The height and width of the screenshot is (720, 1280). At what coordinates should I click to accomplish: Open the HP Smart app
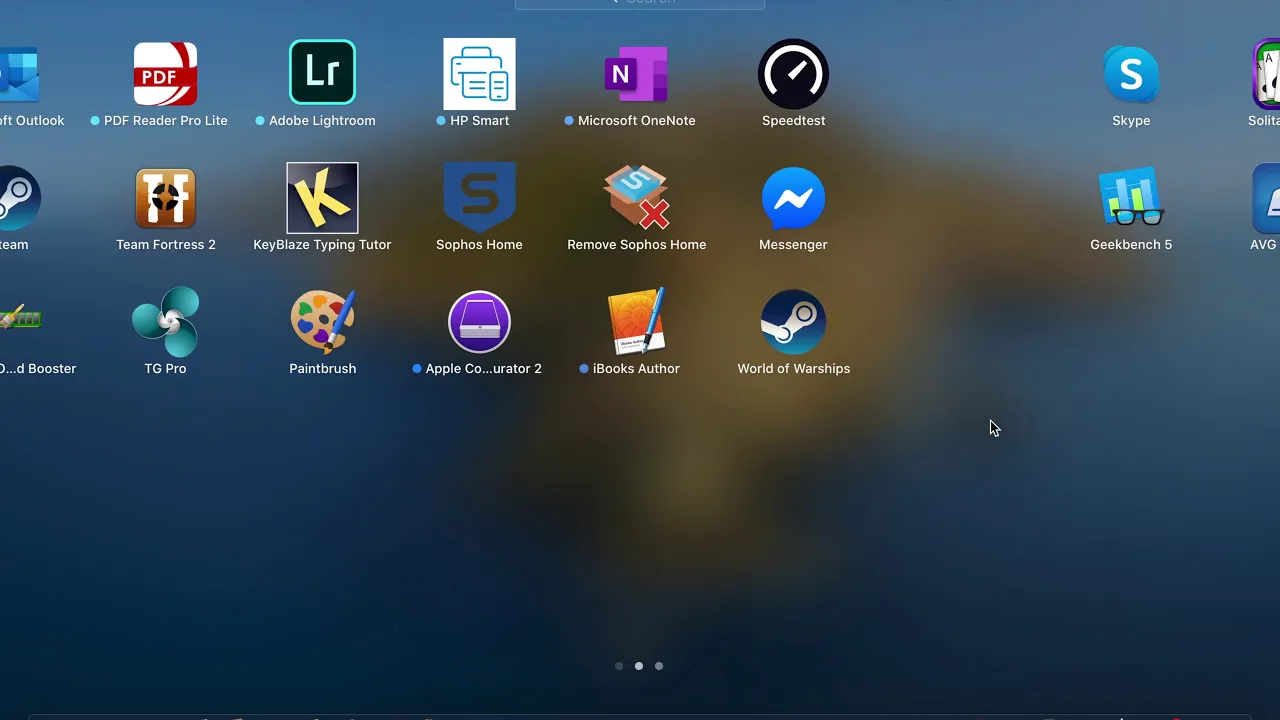[479, 74]
